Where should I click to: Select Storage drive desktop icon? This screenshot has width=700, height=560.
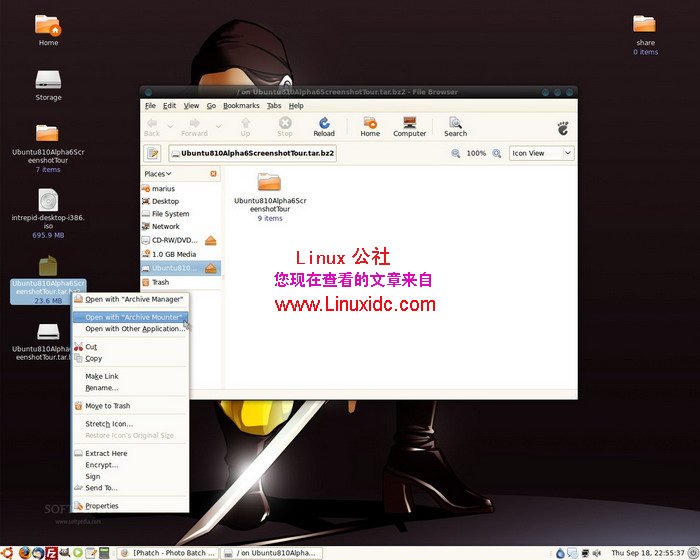[48, 85]
